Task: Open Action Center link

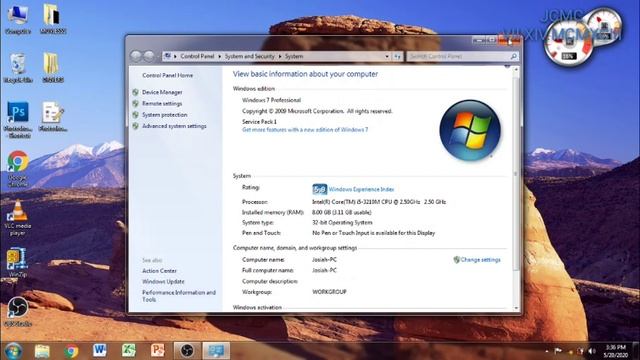Action: [x=159, y=271]
